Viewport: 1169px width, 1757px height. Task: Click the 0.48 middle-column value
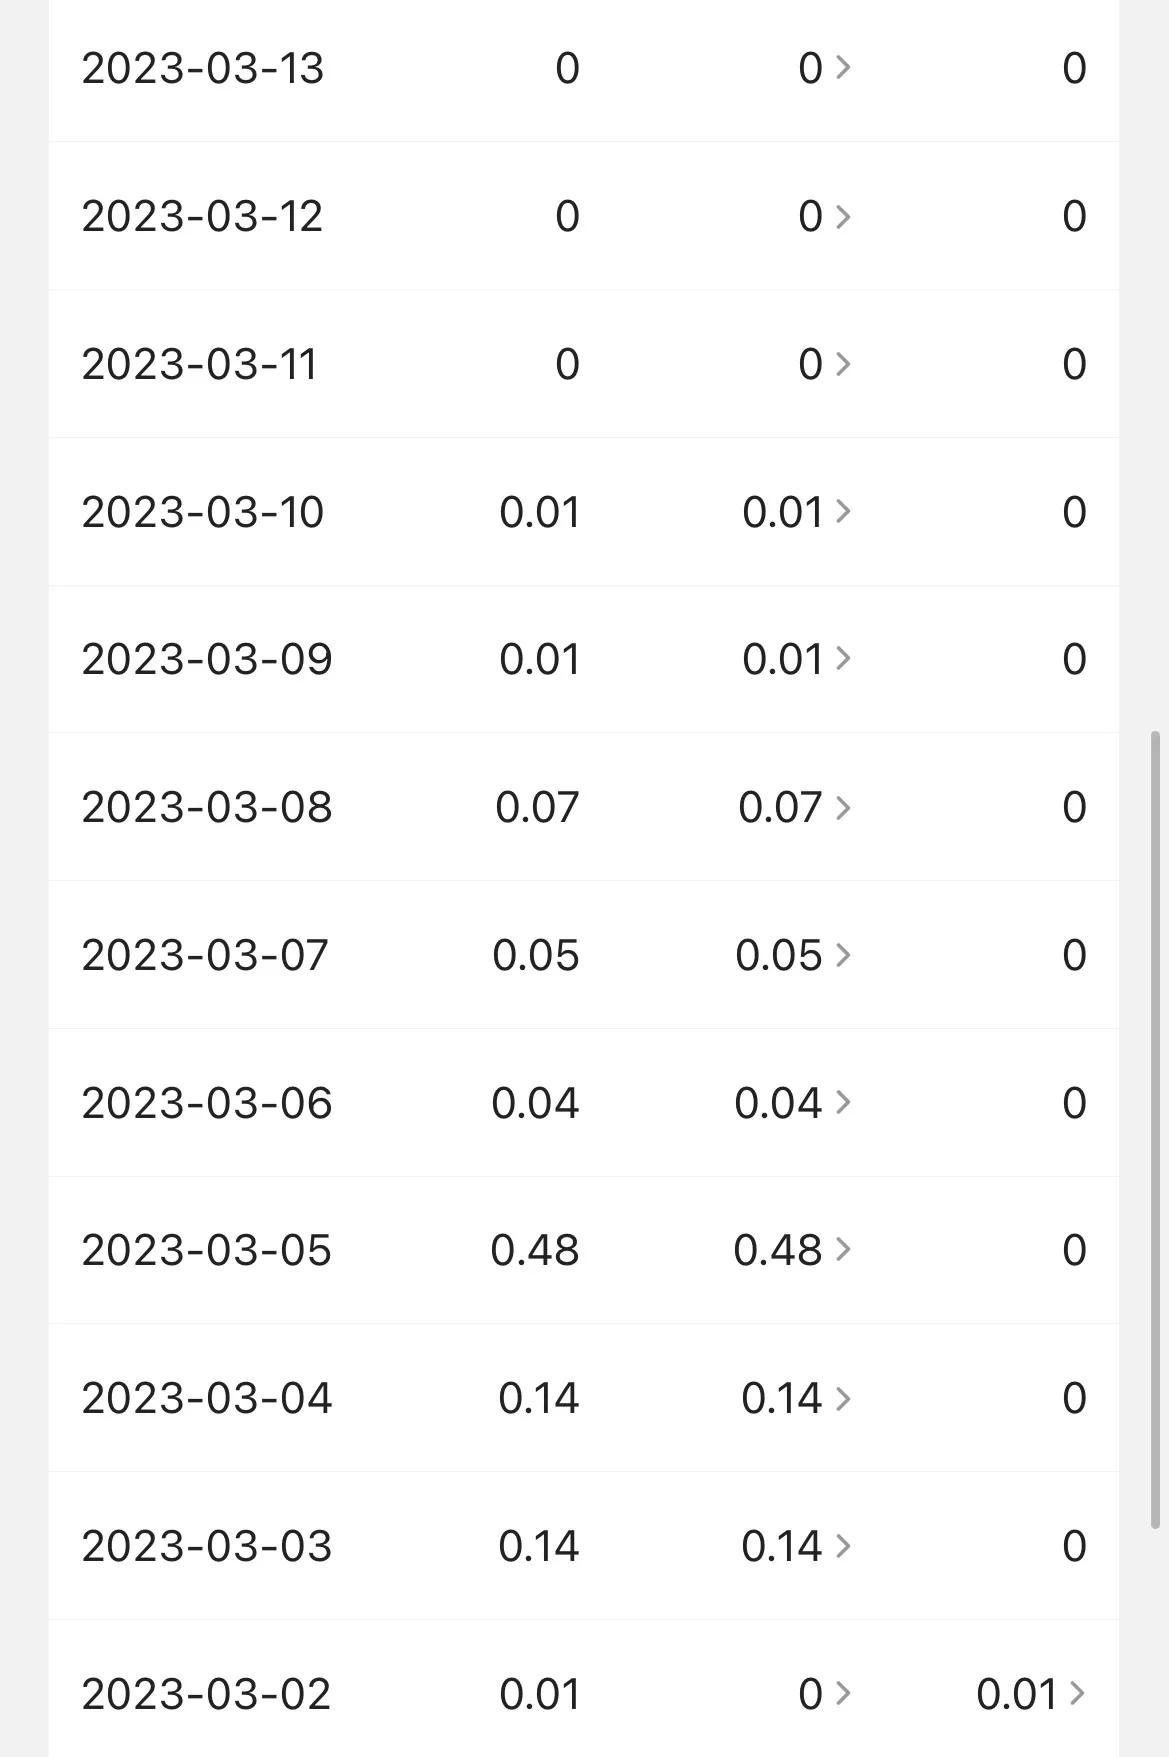pyautogui.click(x=777, y=1250)
